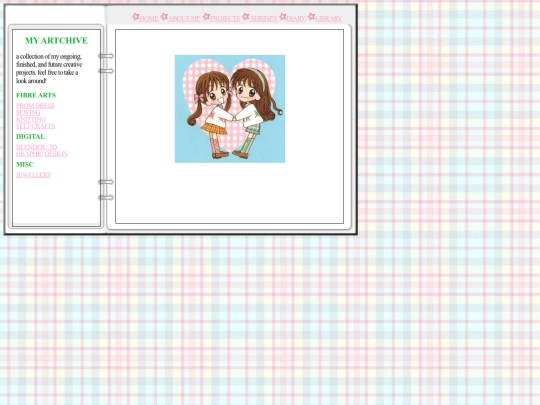Click the star icon before PROJECTS
The width and height of the screenshot is (540, 405).
click(206, 17)
